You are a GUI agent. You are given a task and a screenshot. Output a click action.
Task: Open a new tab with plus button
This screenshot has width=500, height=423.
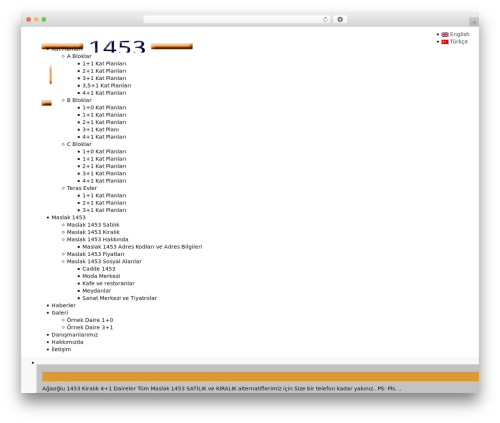pos(474,22)
